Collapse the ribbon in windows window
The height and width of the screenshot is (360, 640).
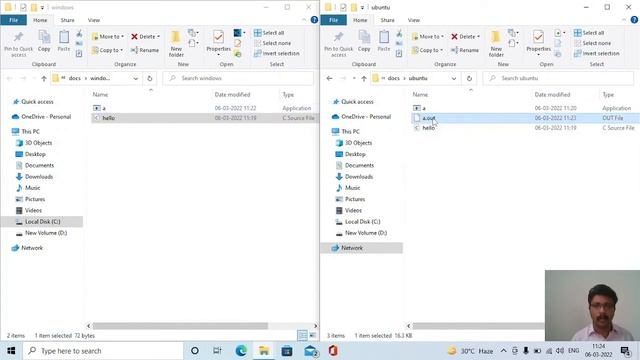304,20
